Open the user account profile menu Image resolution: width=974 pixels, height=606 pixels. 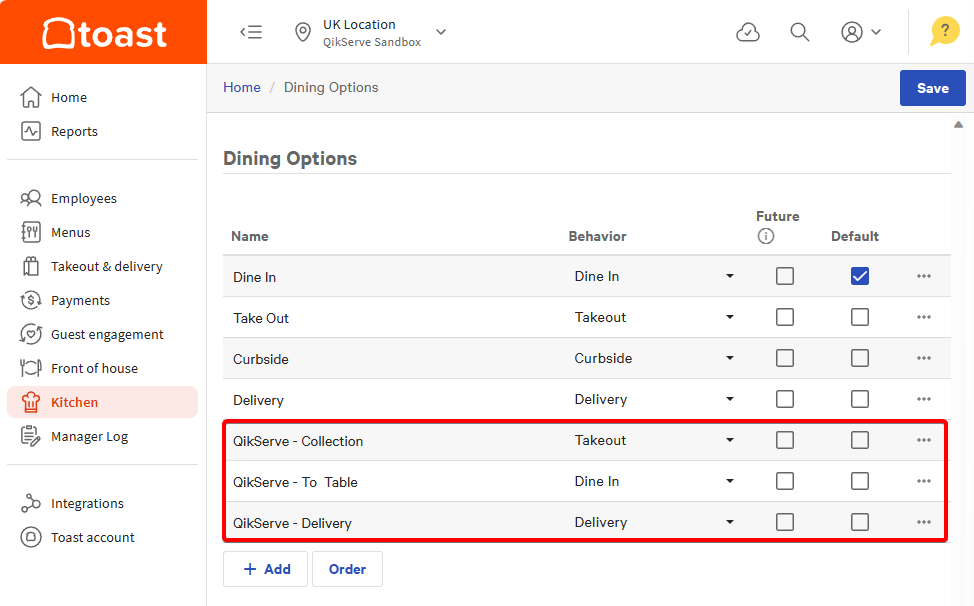860,32
